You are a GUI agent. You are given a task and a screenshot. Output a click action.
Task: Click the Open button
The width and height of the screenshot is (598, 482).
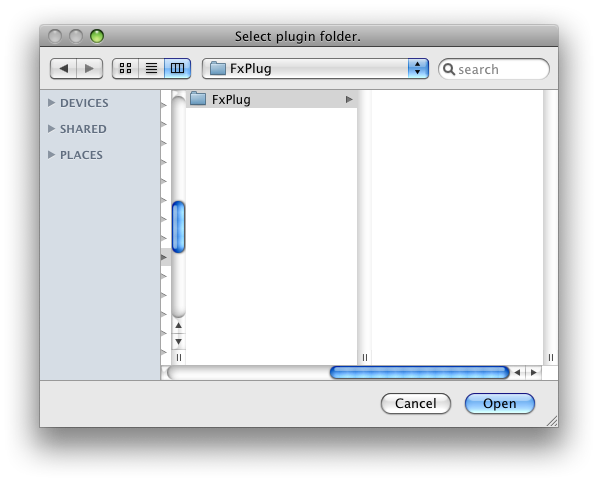point(500,403)
